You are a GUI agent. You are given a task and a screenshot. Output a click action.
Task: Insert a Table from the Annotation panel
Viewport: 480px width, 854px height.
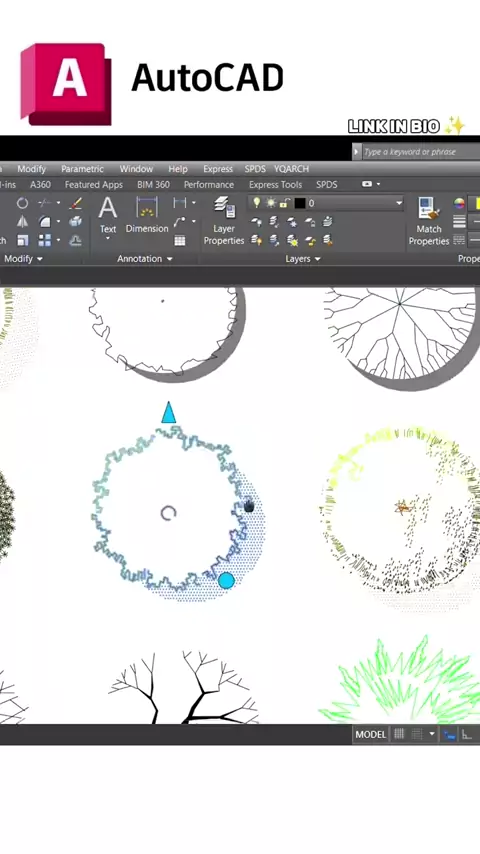[x=180, y=240]
